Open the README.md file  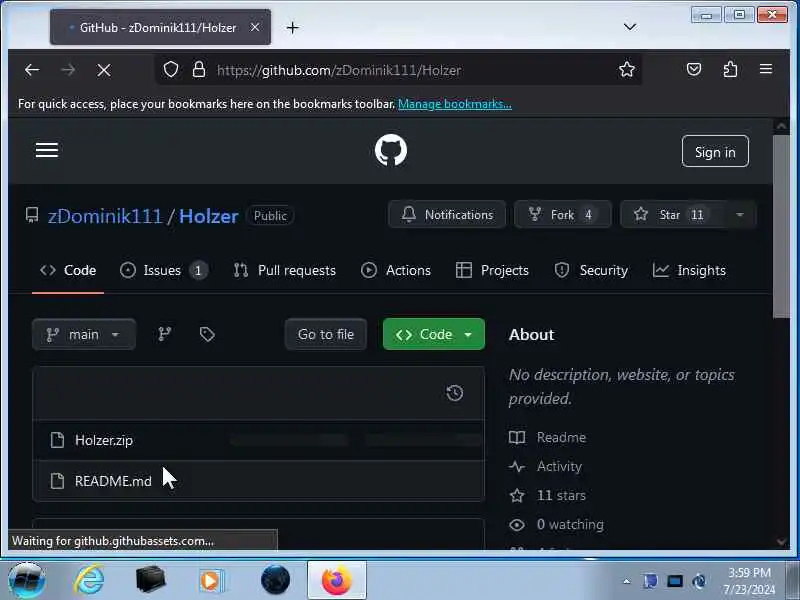coord(113,481)
